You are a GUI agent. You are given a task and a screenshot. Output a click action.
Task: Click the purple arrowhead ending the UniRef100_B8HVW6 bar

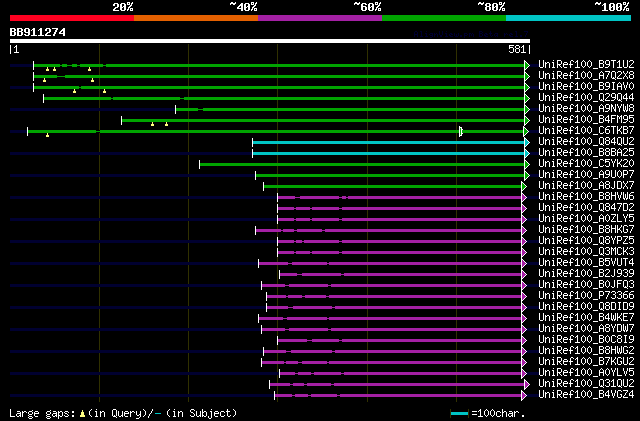524,198
